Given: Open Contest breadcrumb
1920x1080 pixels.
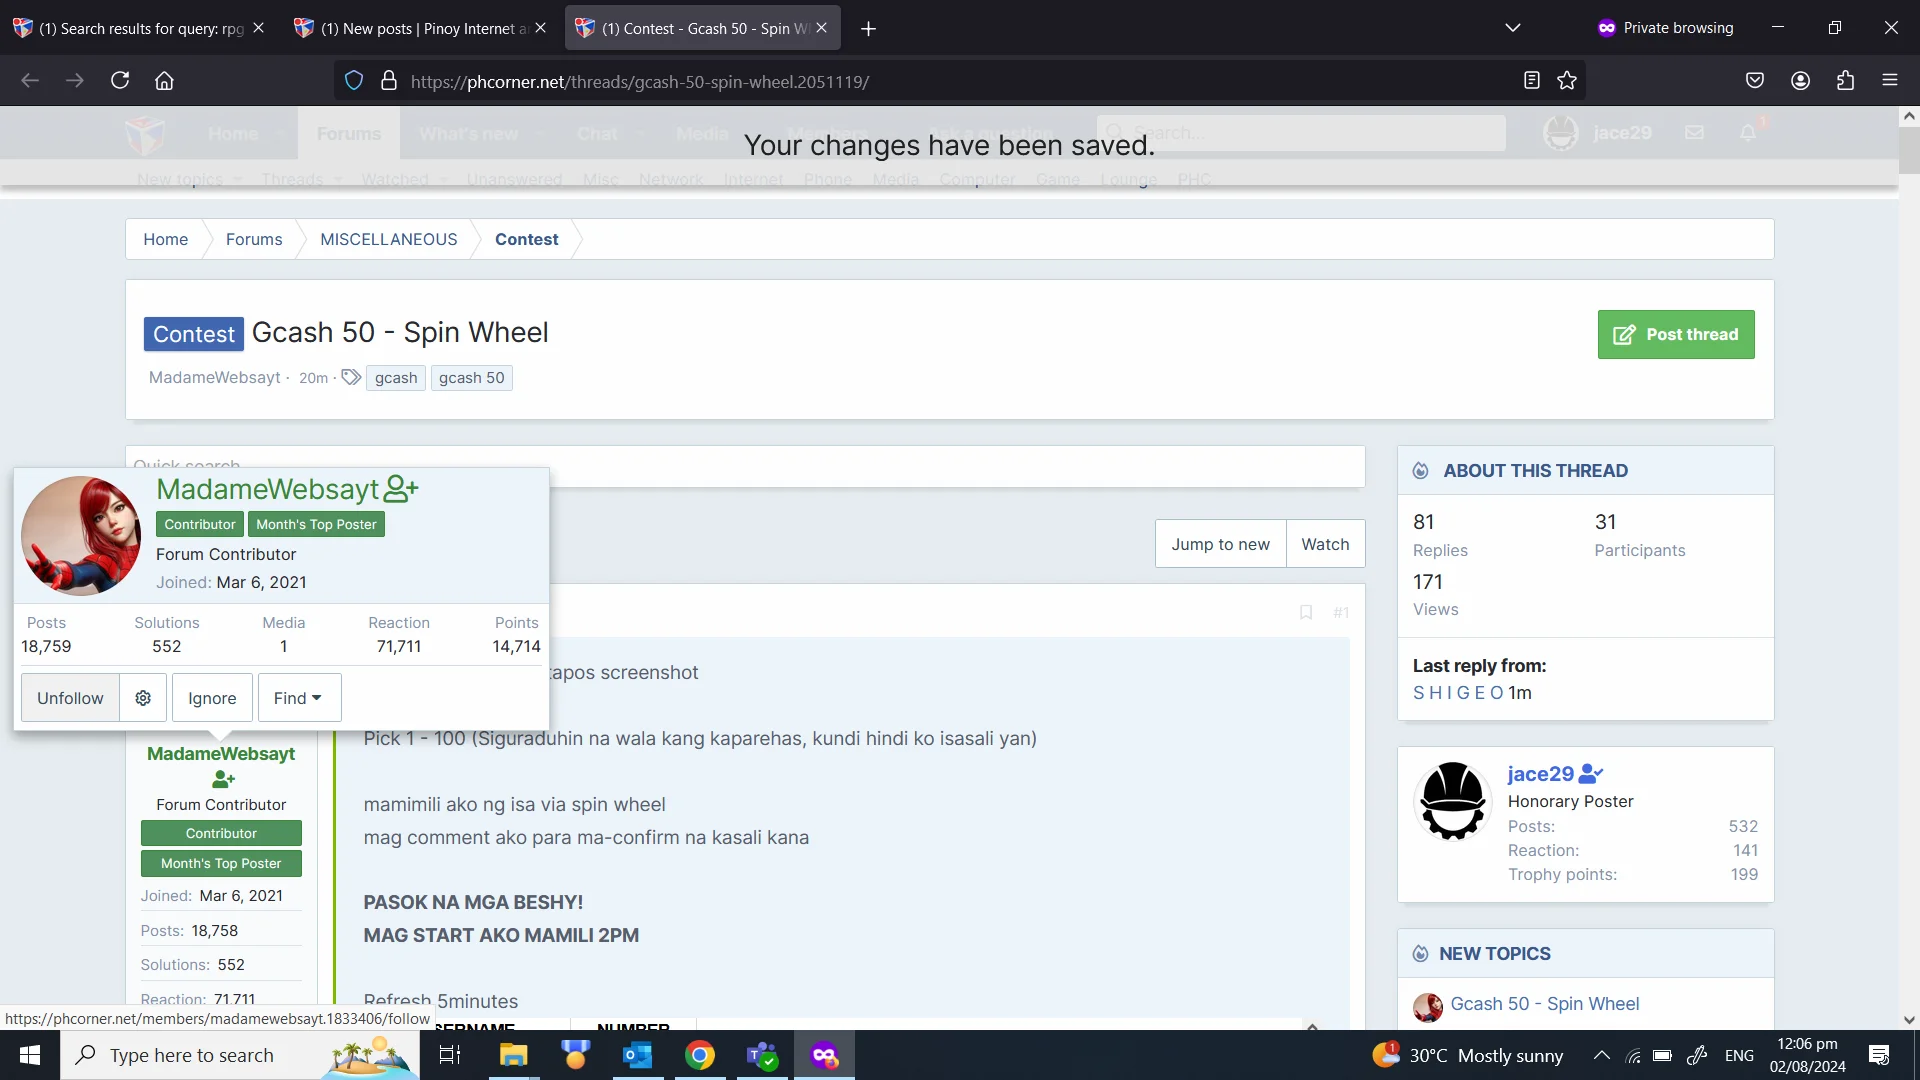Looking at the screenshot, I should point(526,239).
